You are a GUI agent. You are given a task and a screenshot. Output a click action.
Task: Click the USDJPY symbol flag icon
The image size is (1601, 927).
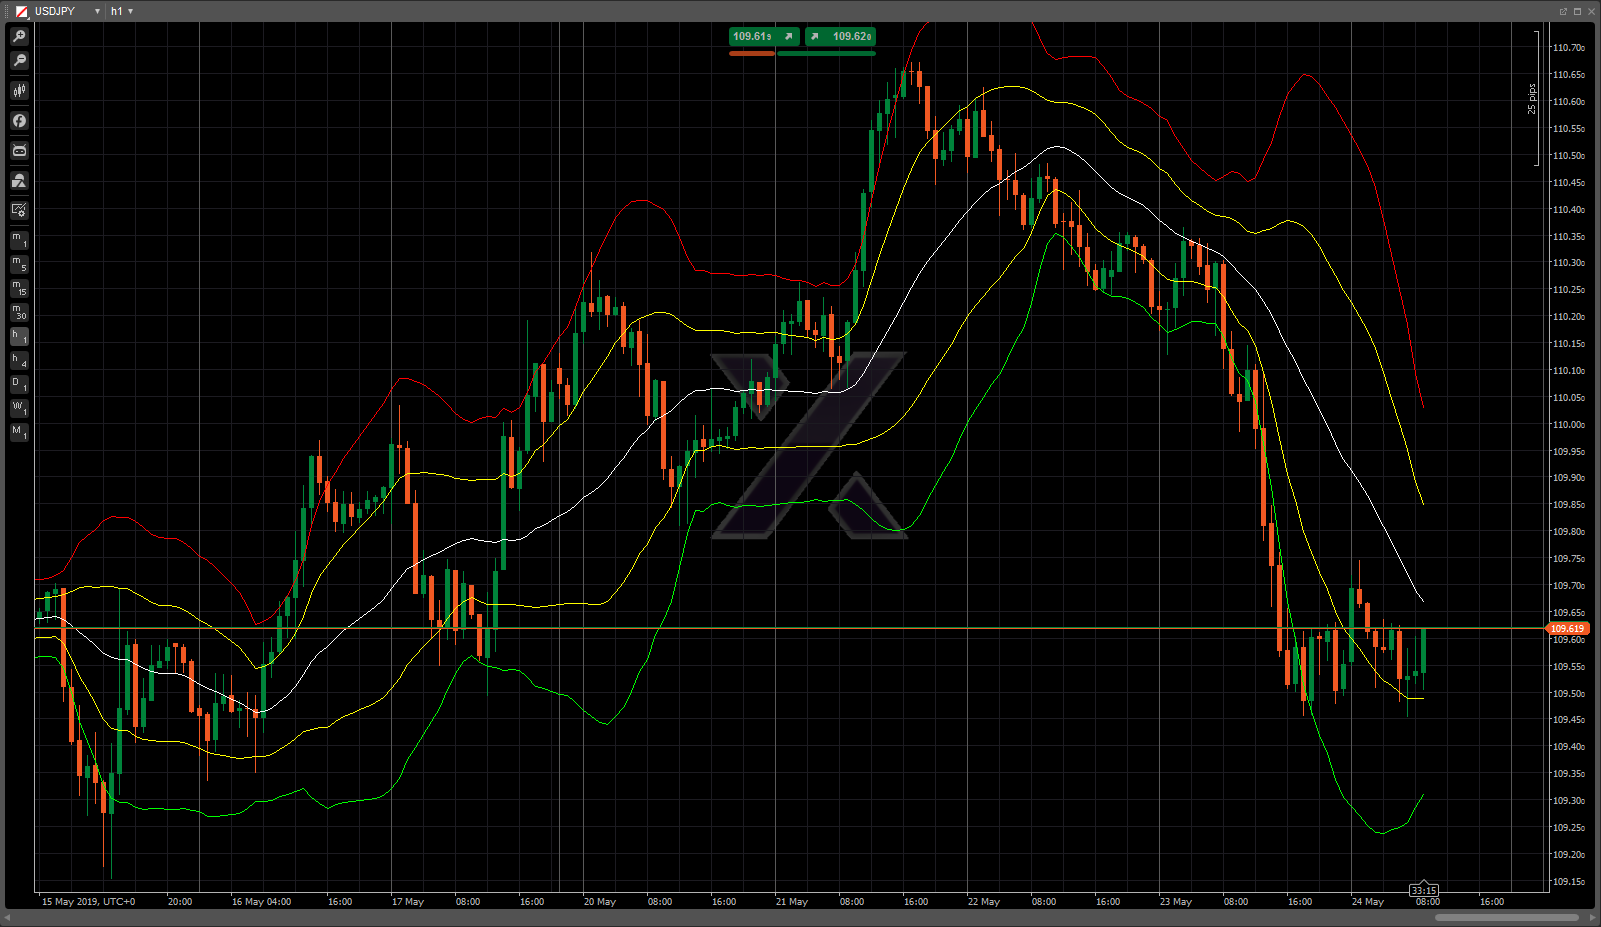pyautogui.click(x=21, y=11)
